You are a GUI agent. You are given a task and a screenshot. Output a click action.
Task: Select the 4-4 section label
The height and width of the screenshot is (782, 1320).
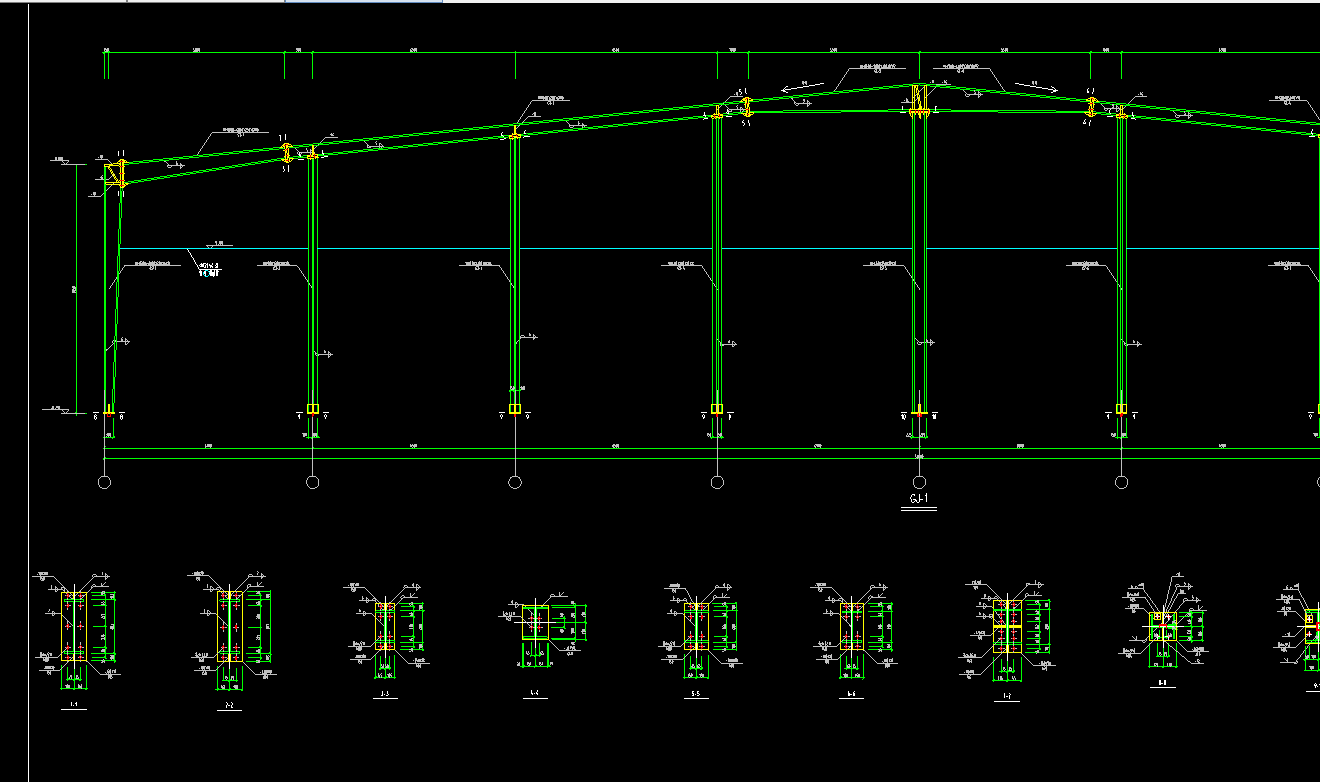click(x=534, y=692)
